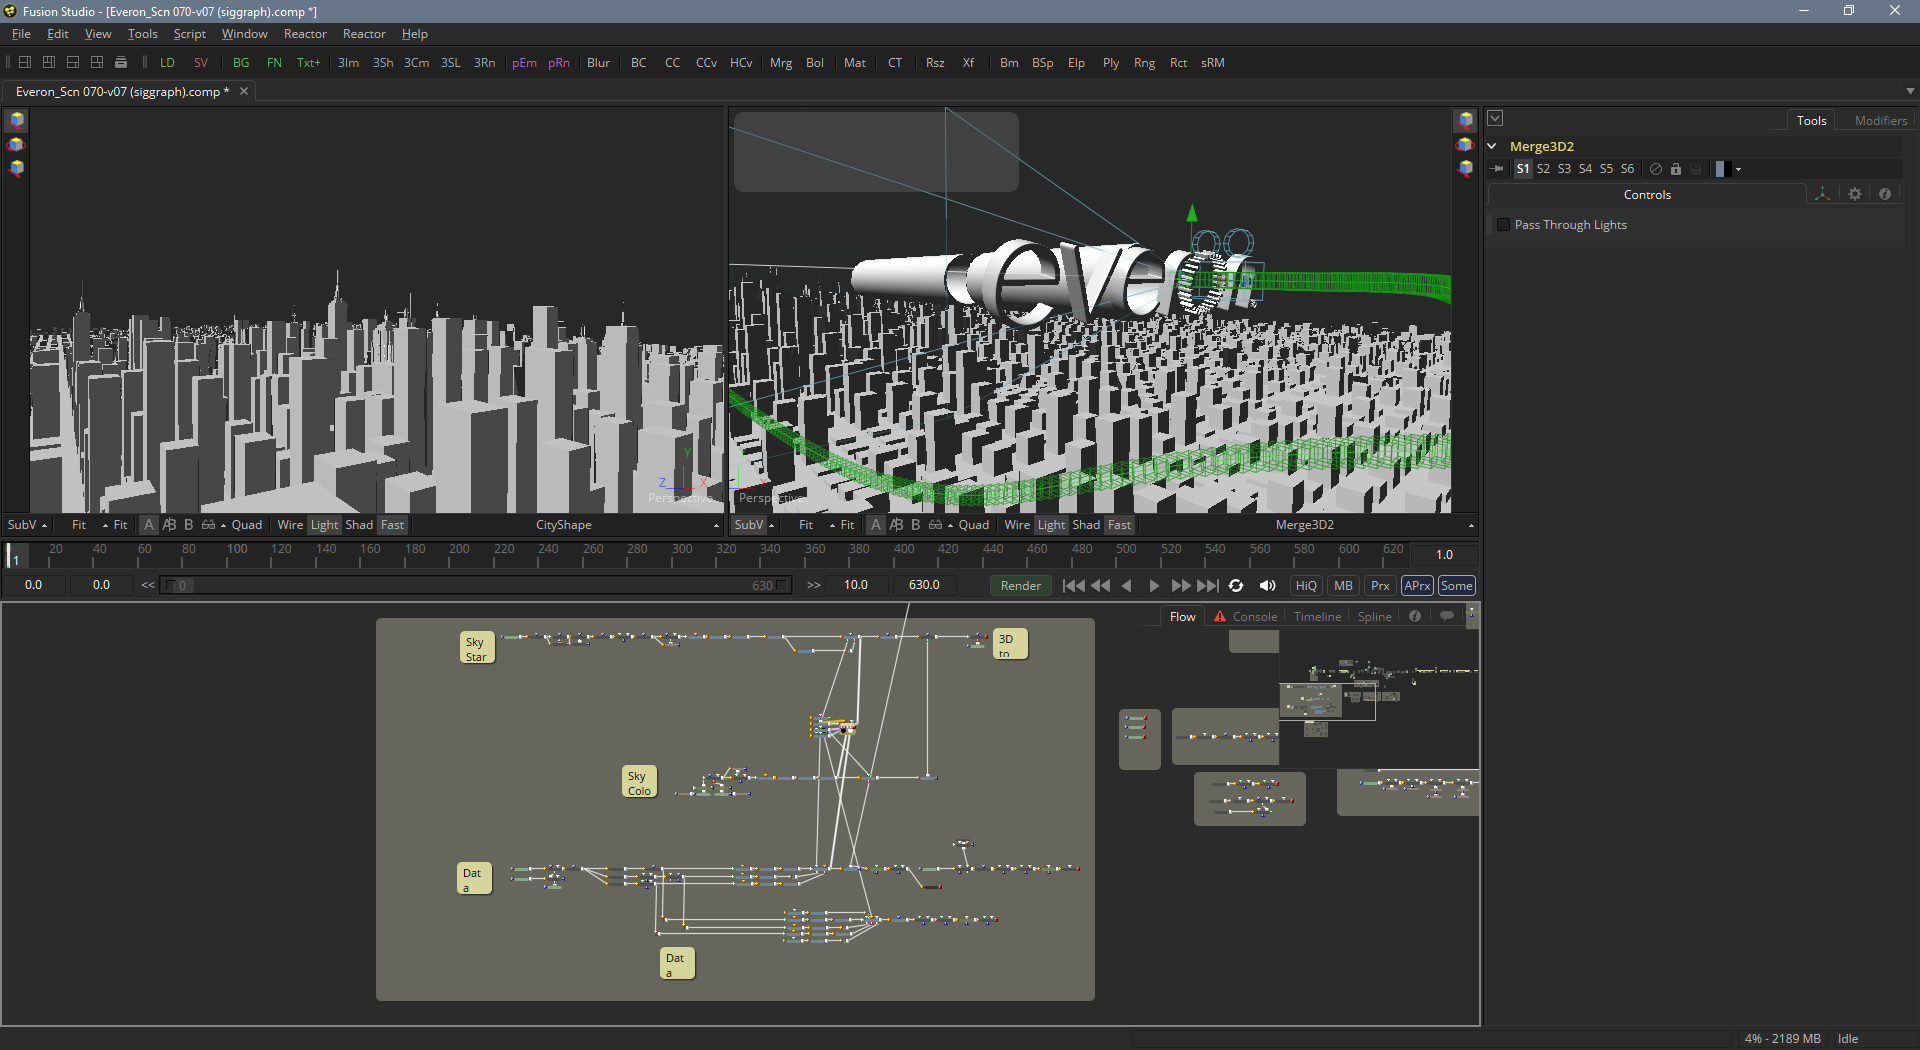
Task: Add a Polygon mask via Ply
Action: (1111, 62)
